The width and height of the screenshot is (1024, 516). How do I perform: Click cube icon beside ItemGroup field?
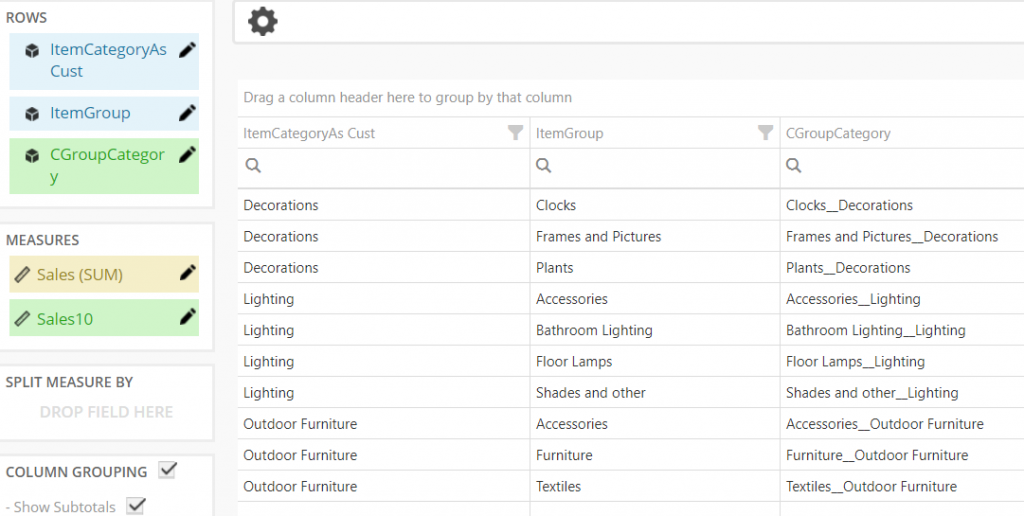(x=31, y=114)
